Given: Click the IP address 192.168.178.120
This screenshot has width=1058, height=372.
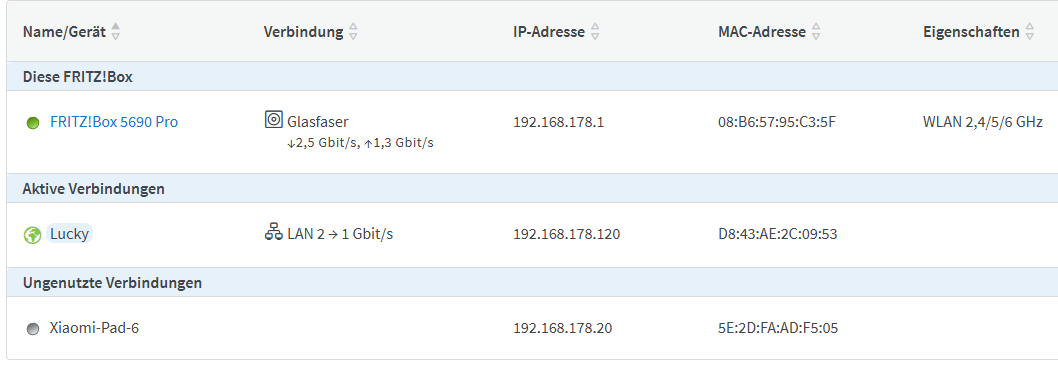Looking at the screenshot, I should (x=567, y=234).
